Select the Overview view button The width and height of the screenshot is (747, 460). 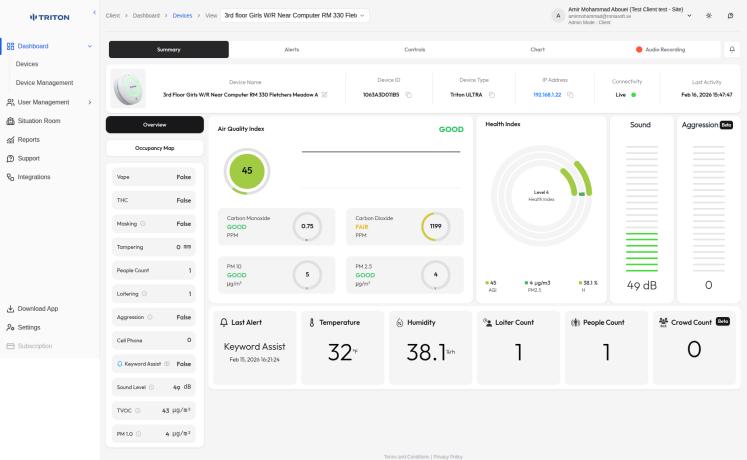[x=155, y=125]
